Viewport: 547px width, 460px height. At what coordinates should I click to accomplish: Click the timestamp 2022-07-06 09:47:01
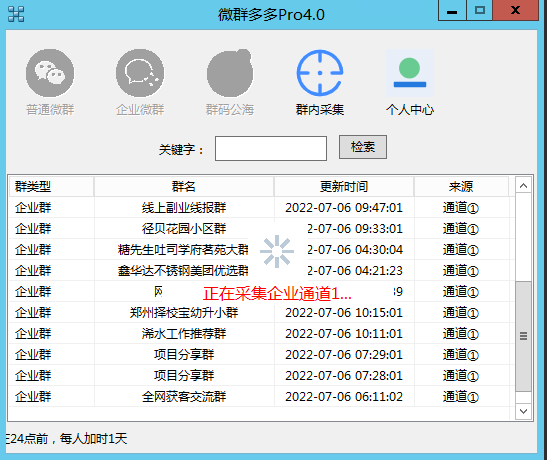[x=344, y=208]
